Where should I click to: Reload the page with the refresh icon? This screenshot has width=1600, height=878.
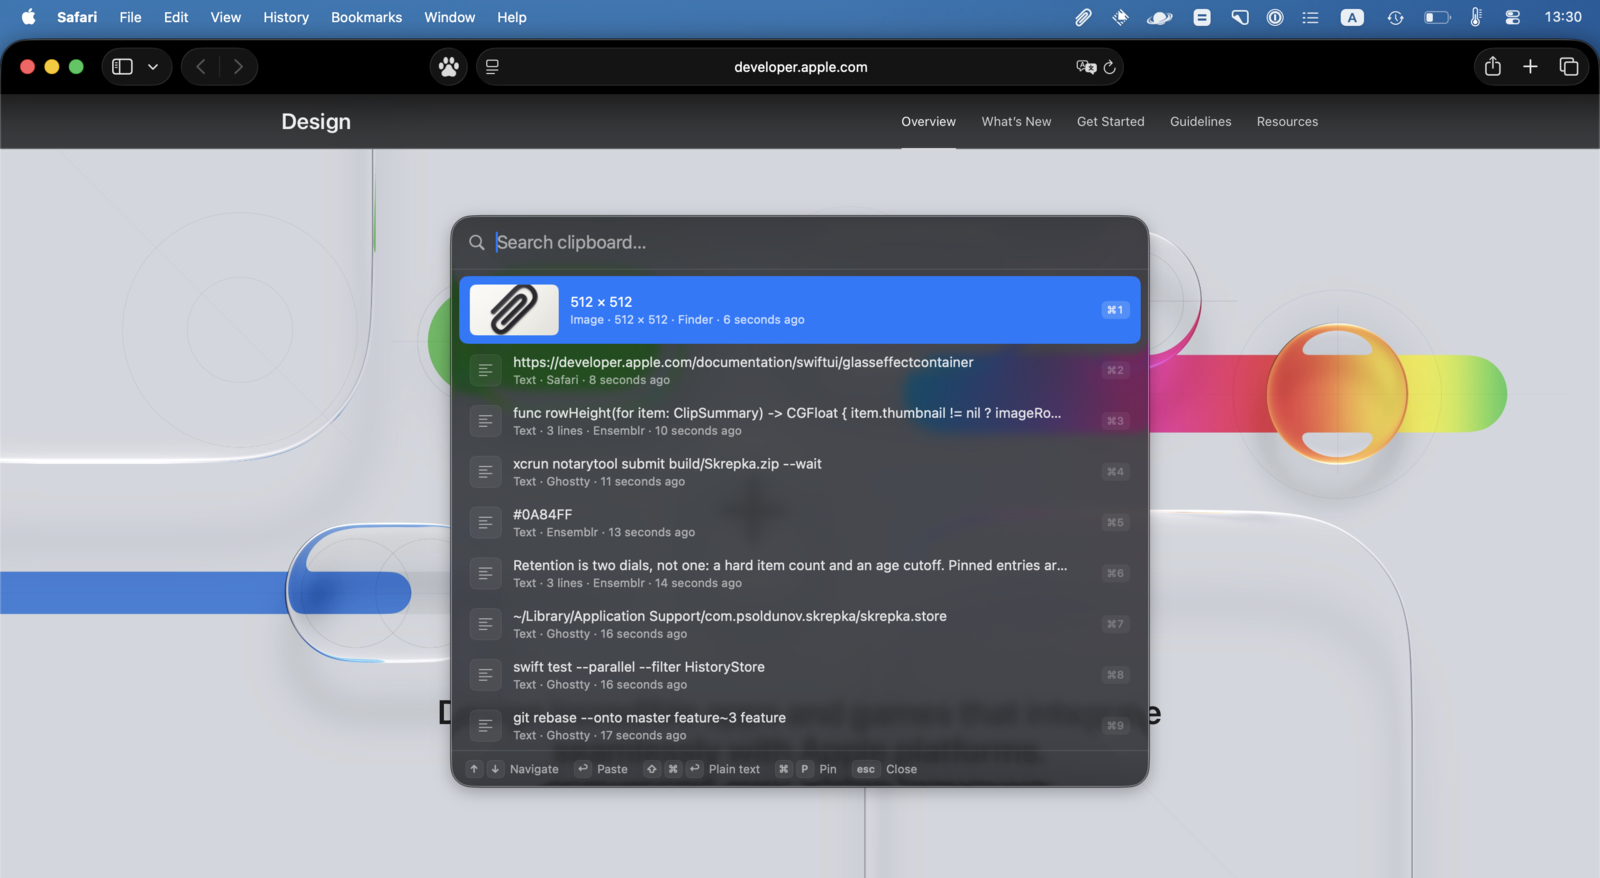tap(1109, 67)
